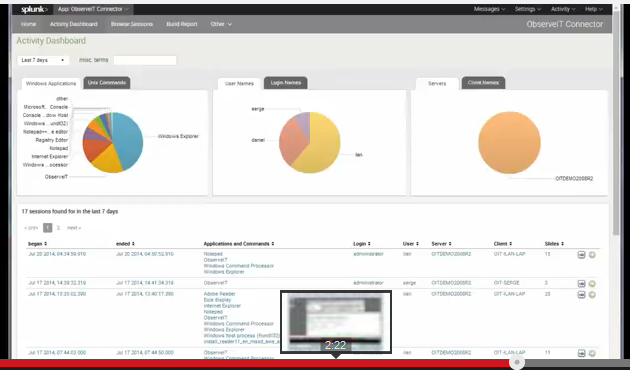Open the Browse Sessions page
This screenshot has width=630, height=370.
(x=132, y=24)
